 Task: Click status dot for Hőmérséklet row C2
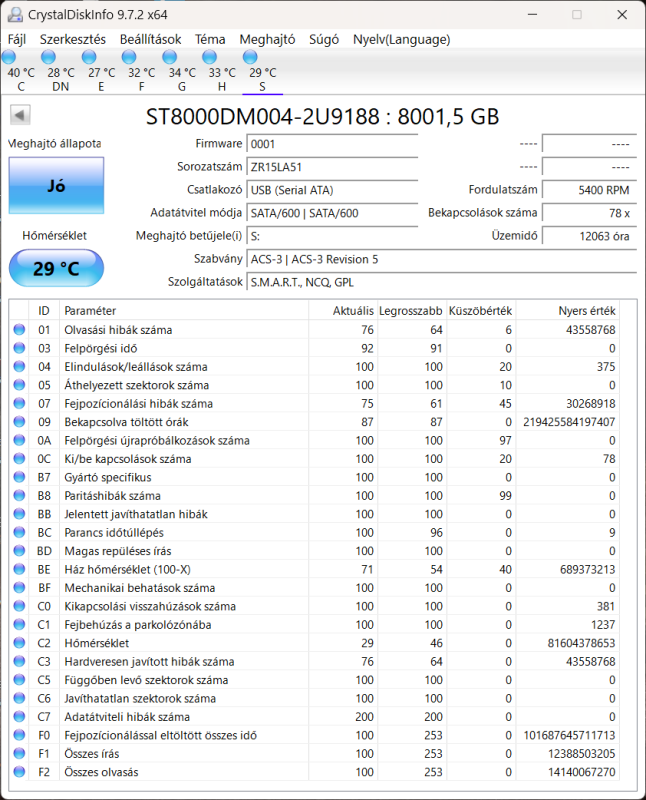coord(19,643)
